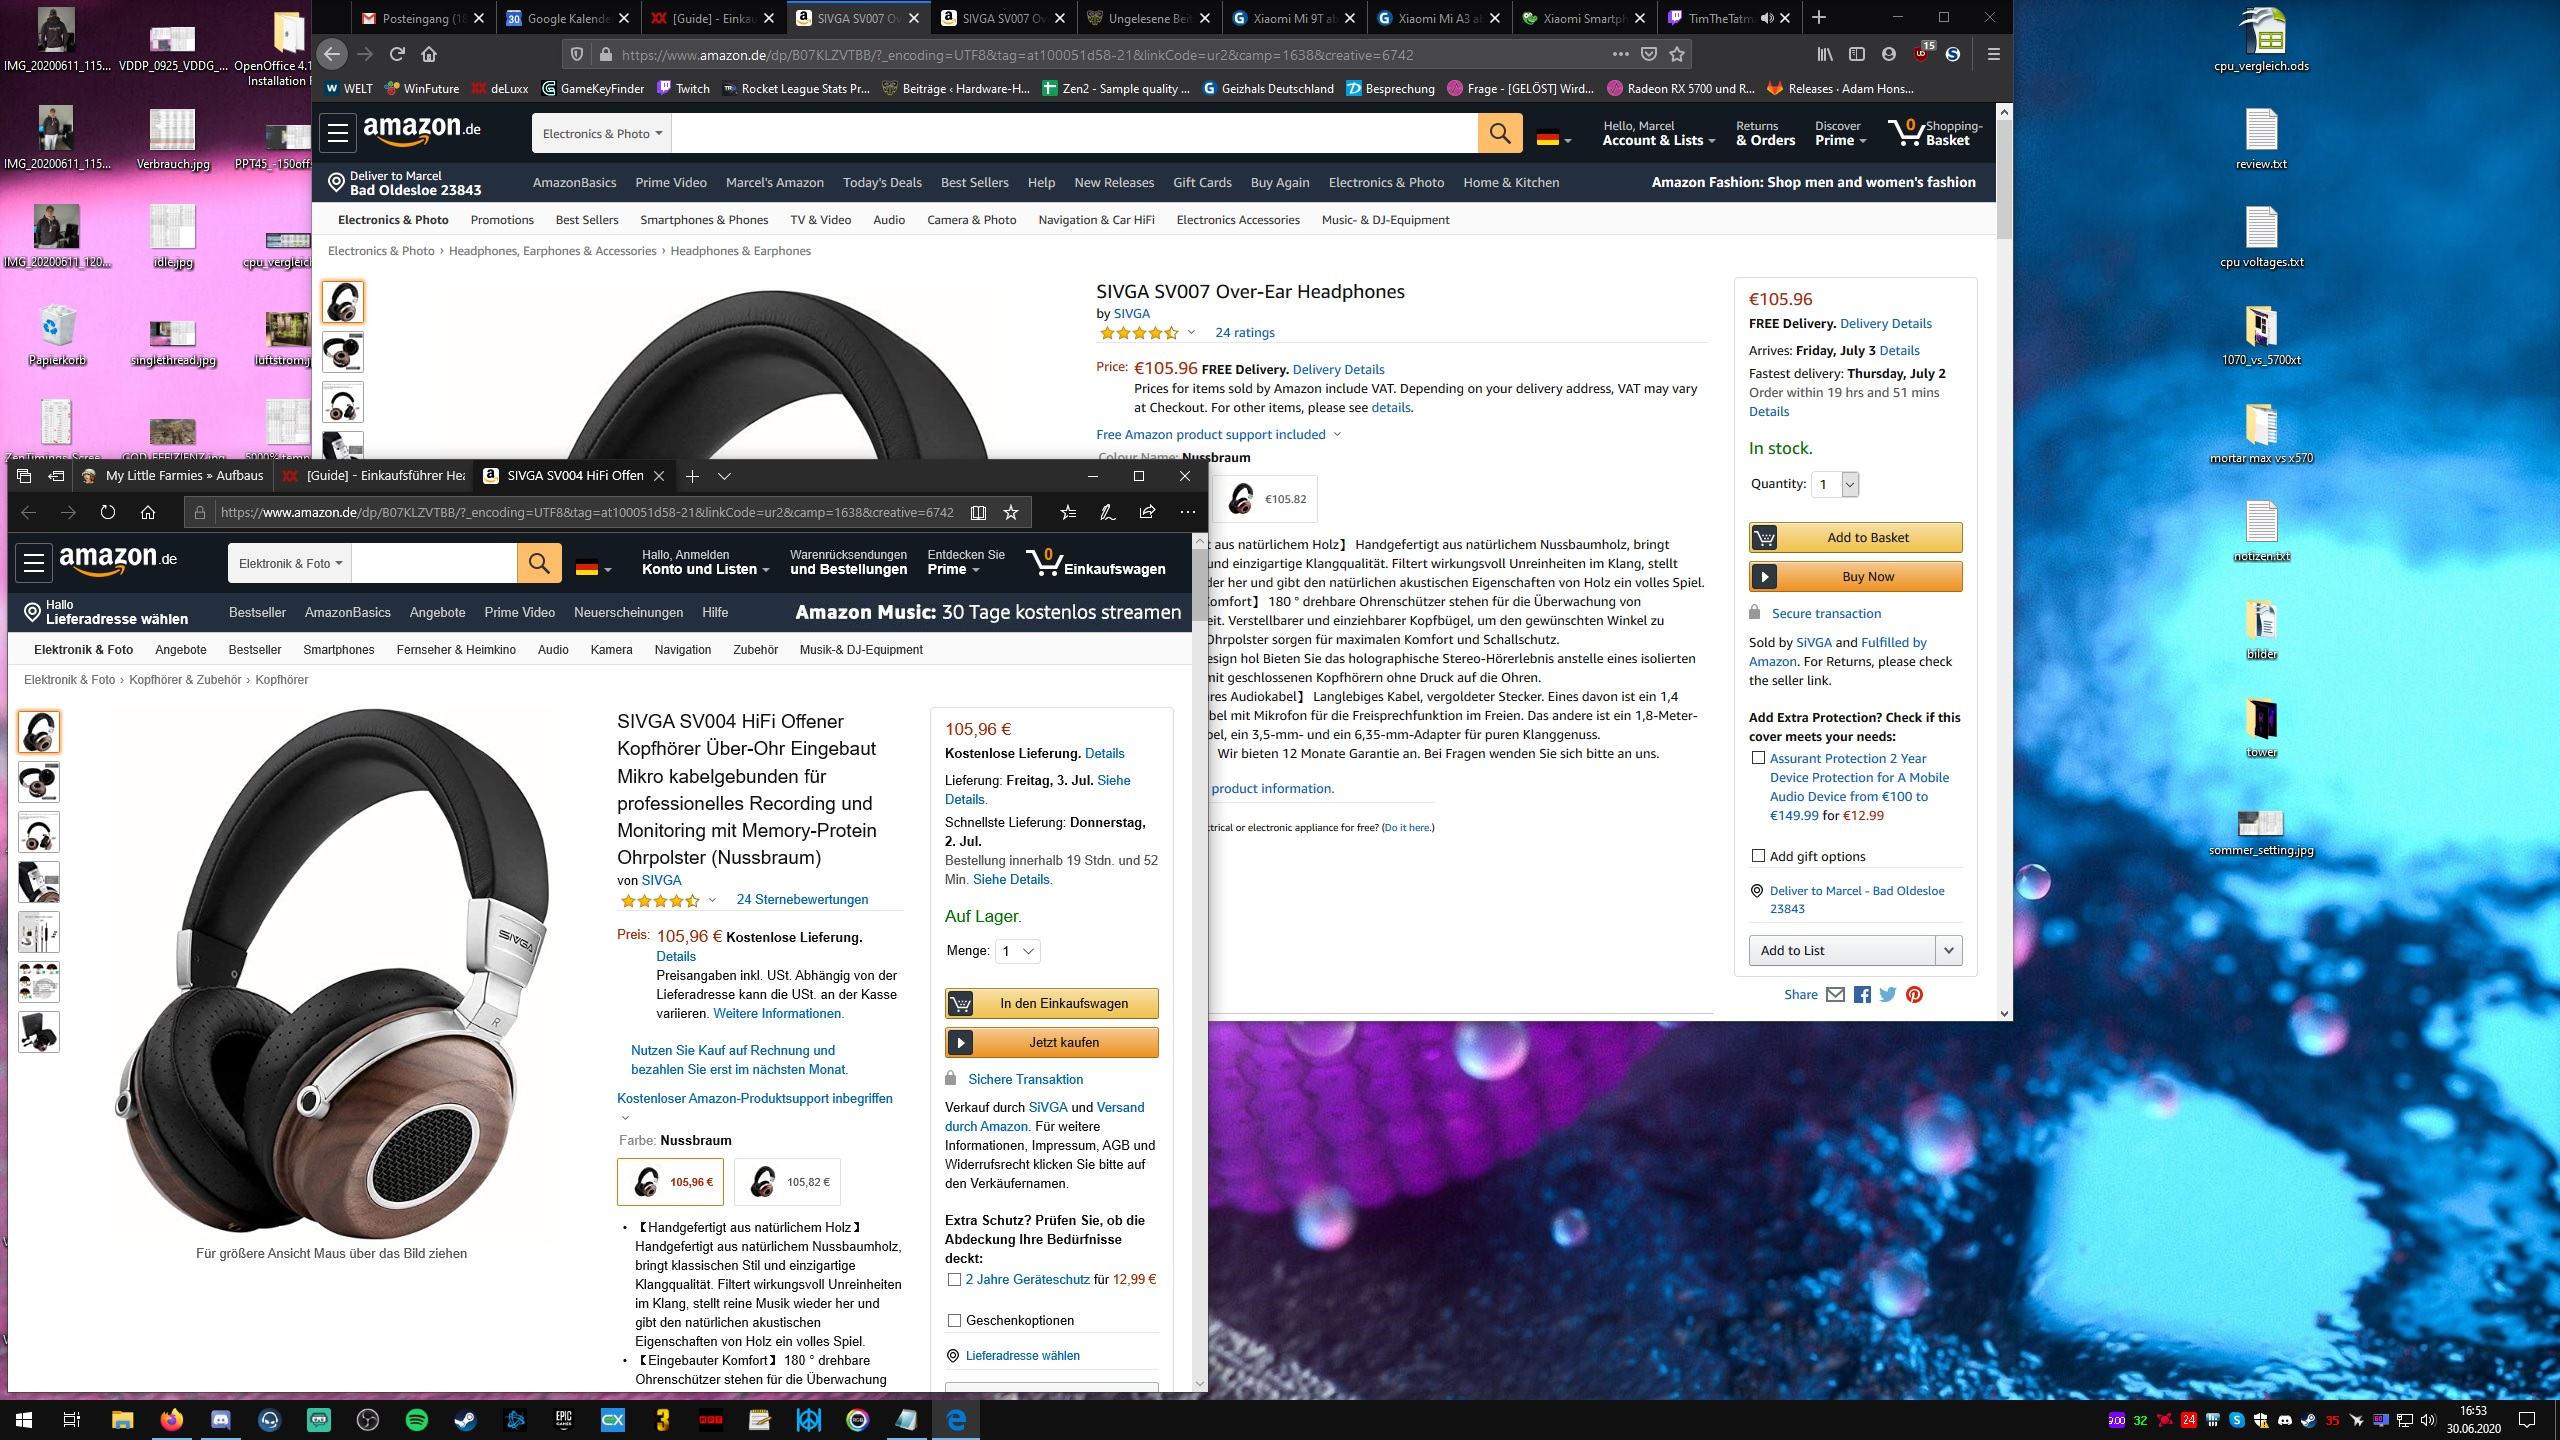Share product via Twitter icon
This screenshot has width=2560, height=1440.
pos(1888,995)
